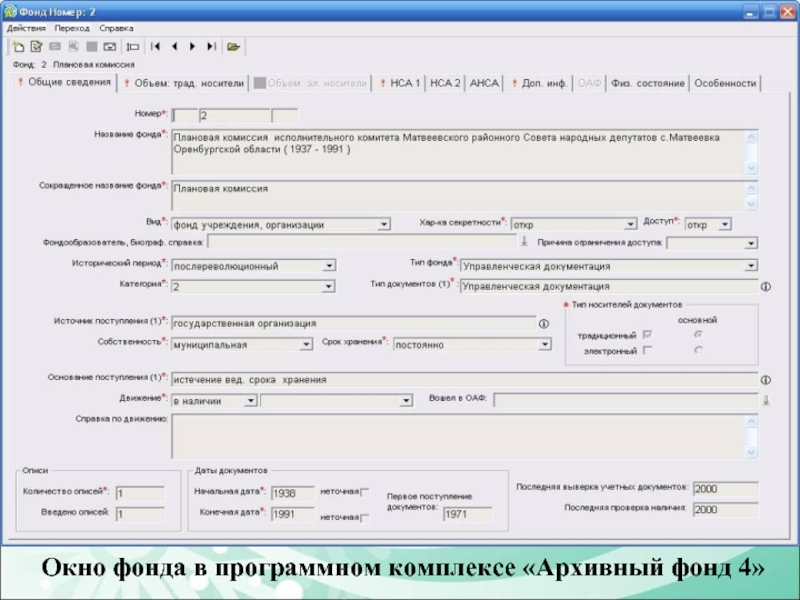Open the Срок хранения dropdown
This screenshot has height=600, width=800.
(545, 344)
